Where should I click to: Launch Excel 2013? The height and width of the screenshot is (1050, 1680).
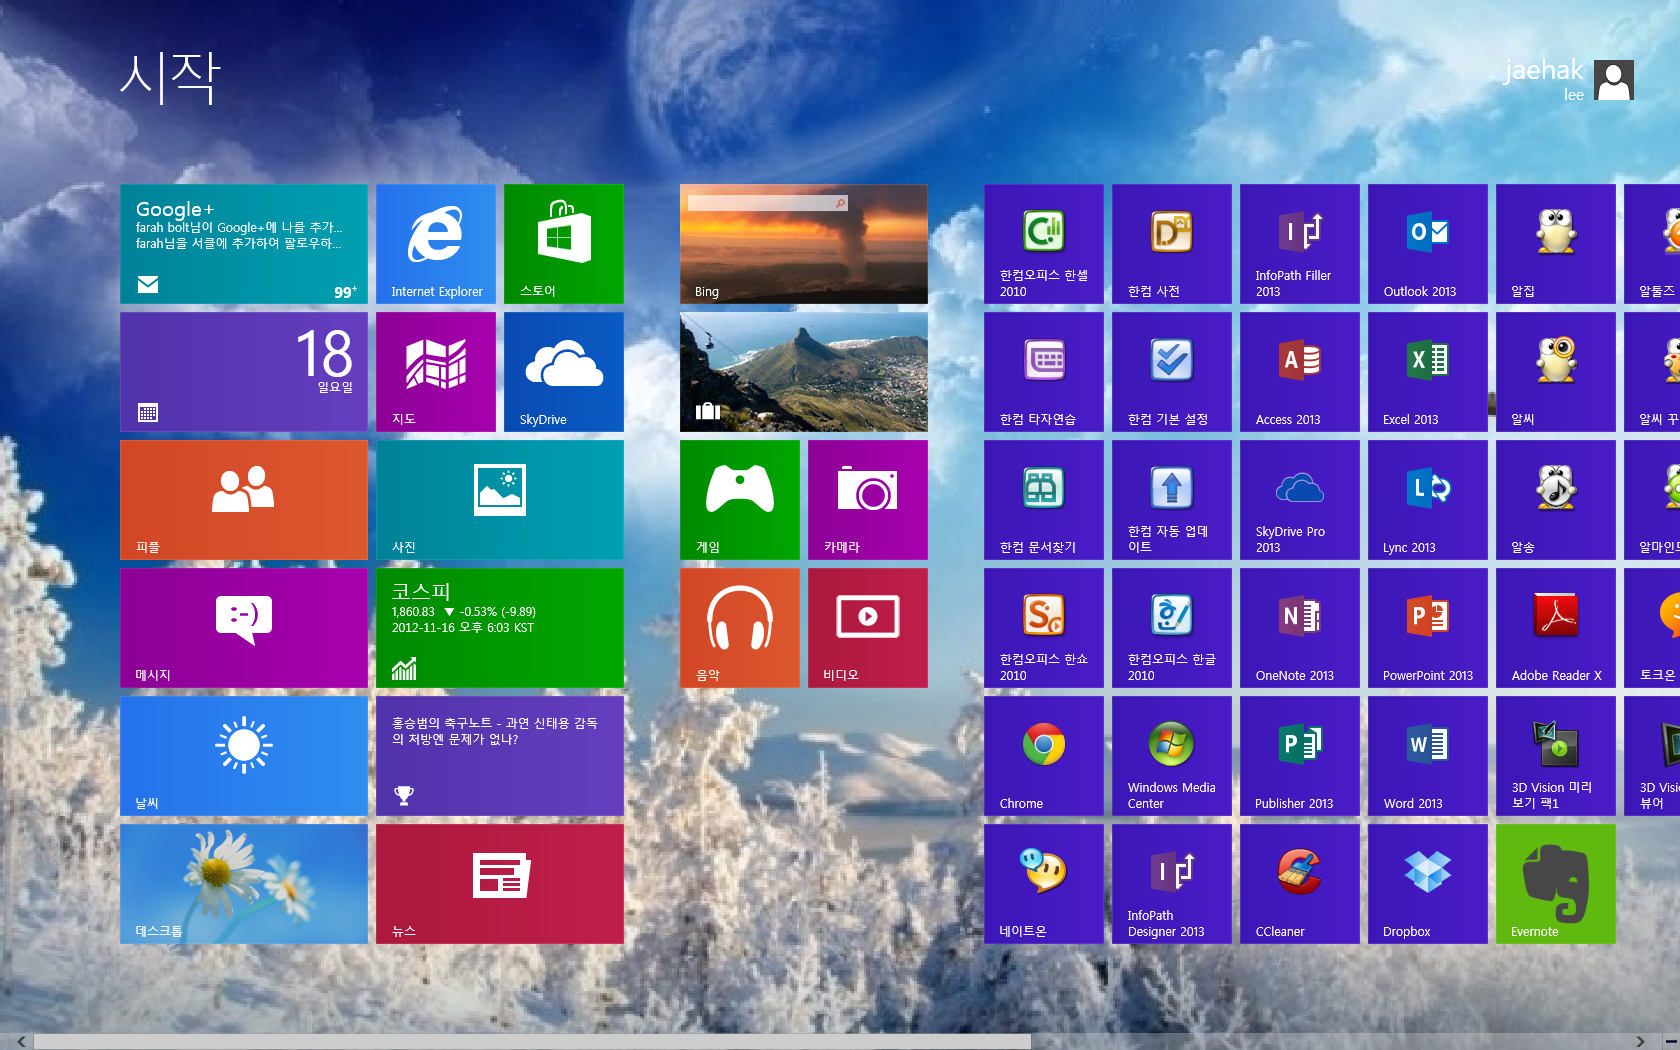pyautogui.click(x=1428, y=372)
